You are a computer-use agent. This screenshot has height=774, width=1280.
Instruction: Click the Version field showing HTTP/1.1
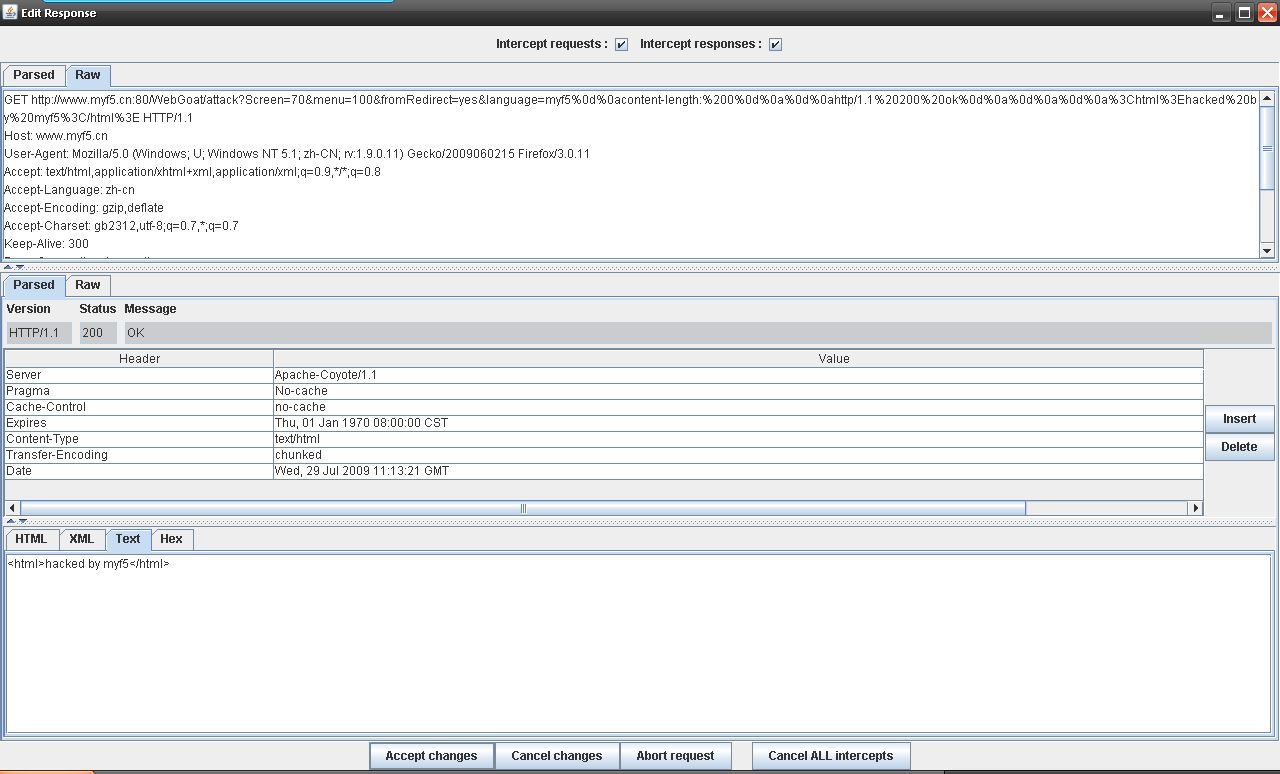[x=39, y=333]
